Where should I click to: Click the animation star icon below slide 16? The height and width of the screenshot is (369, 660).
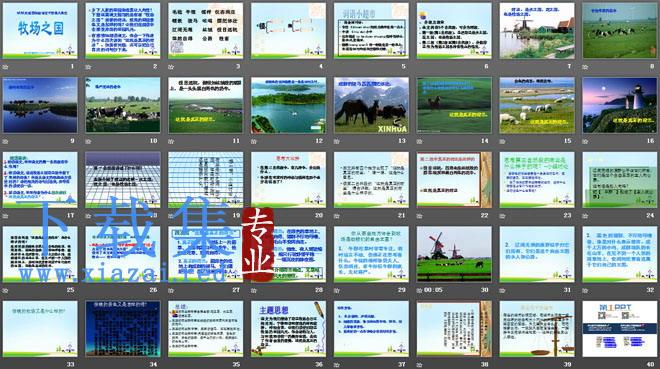pos(585,142)
